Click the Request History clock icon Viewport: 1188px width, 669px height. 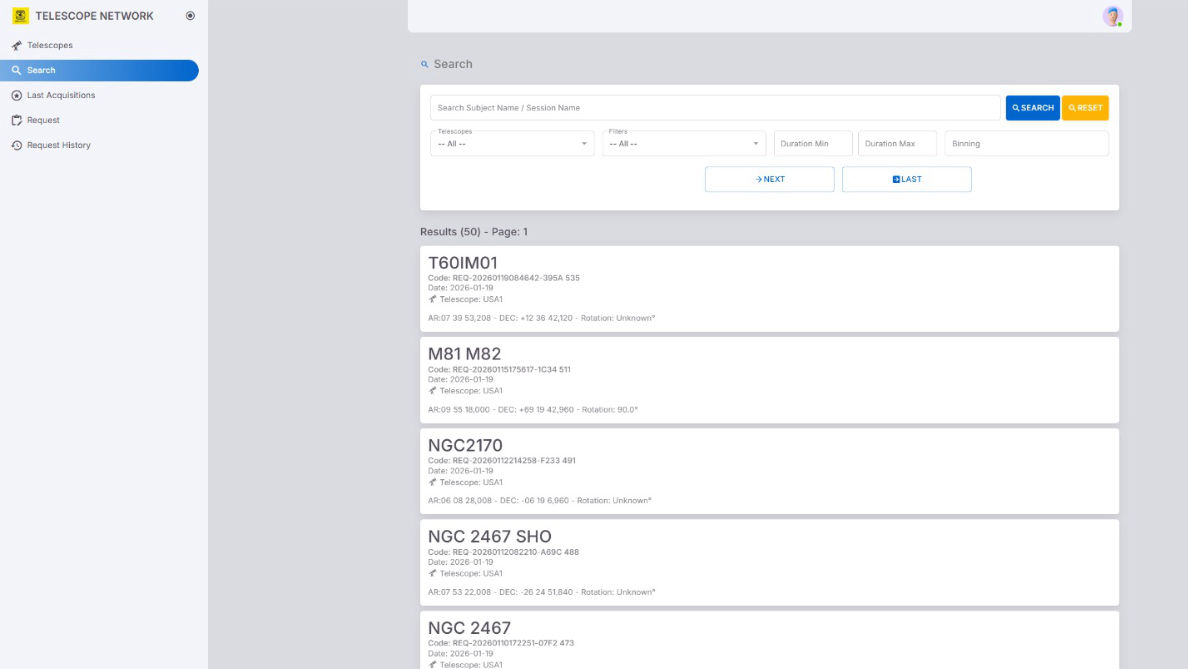pyautogui.click(x=17, y=145)
